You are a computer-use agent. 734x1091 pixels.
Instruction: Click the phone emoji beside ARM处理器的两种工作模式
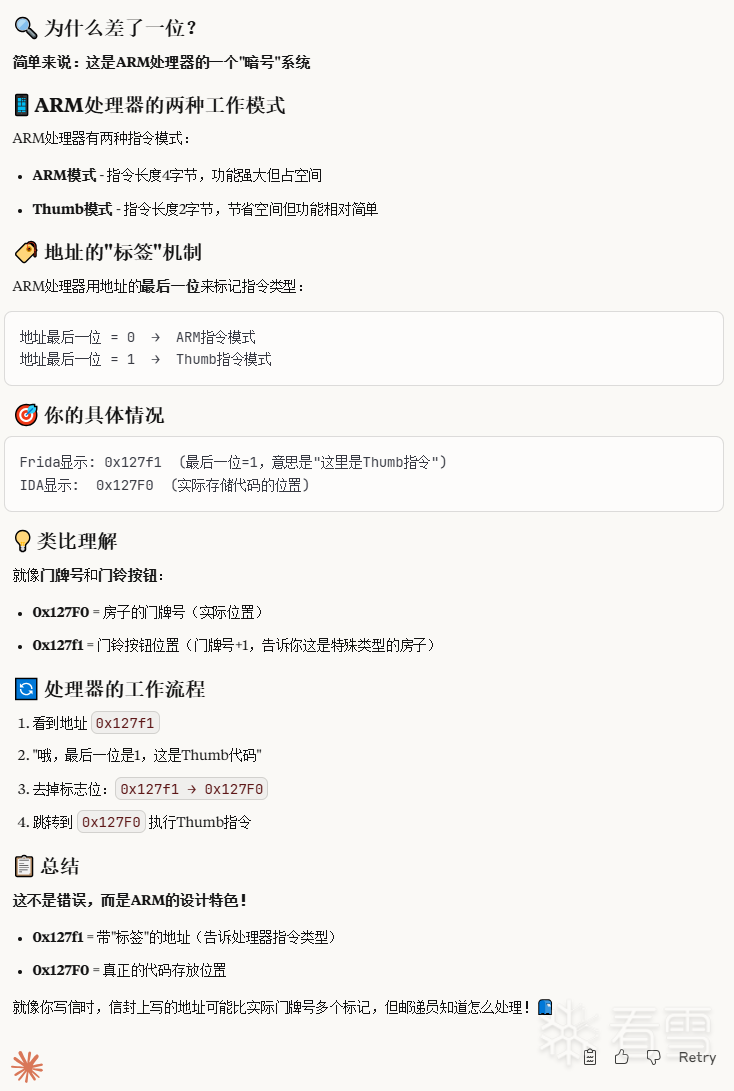[x=22, y=105]
